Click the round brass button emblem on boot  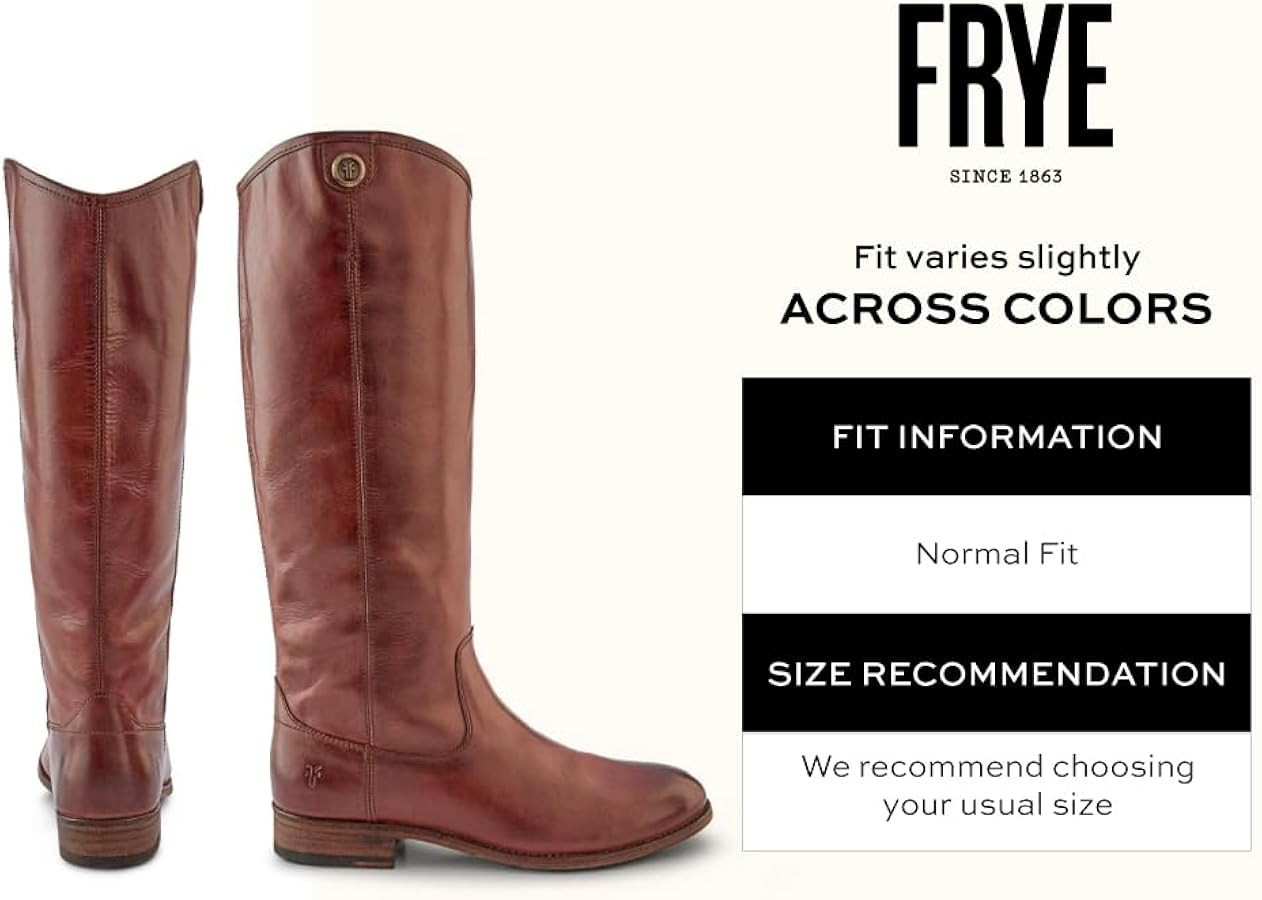[x=348, y=169]
